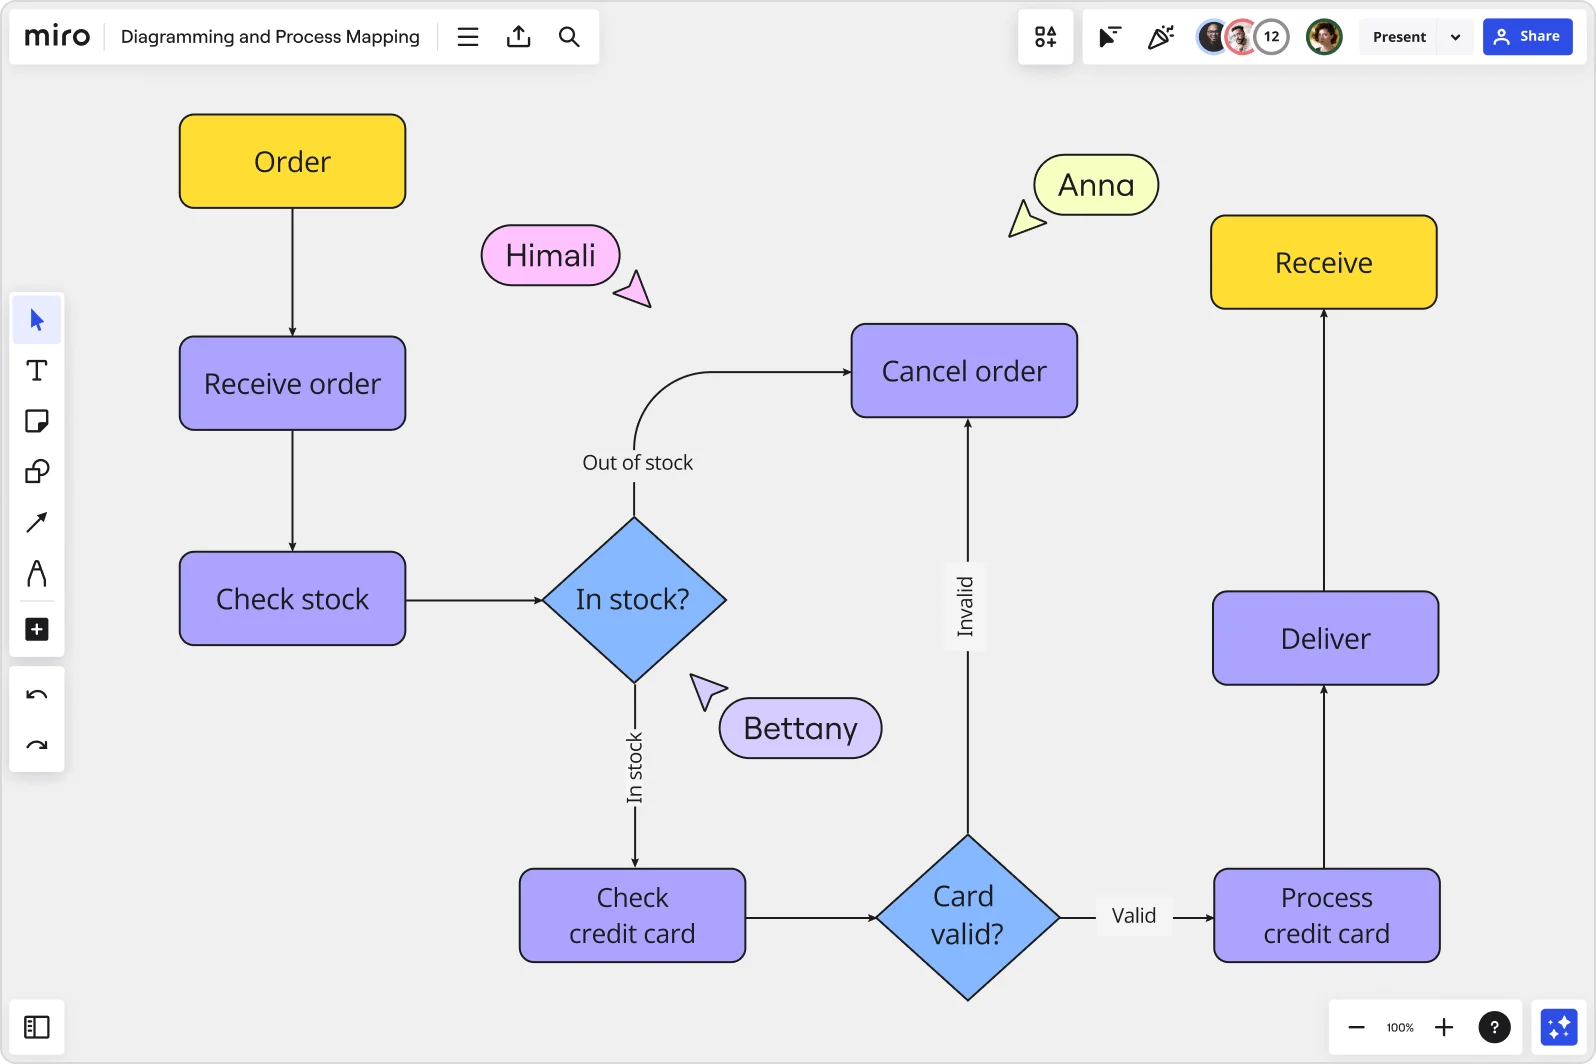
Task: Click the redo arrow
Action: (x=37, y=745)
